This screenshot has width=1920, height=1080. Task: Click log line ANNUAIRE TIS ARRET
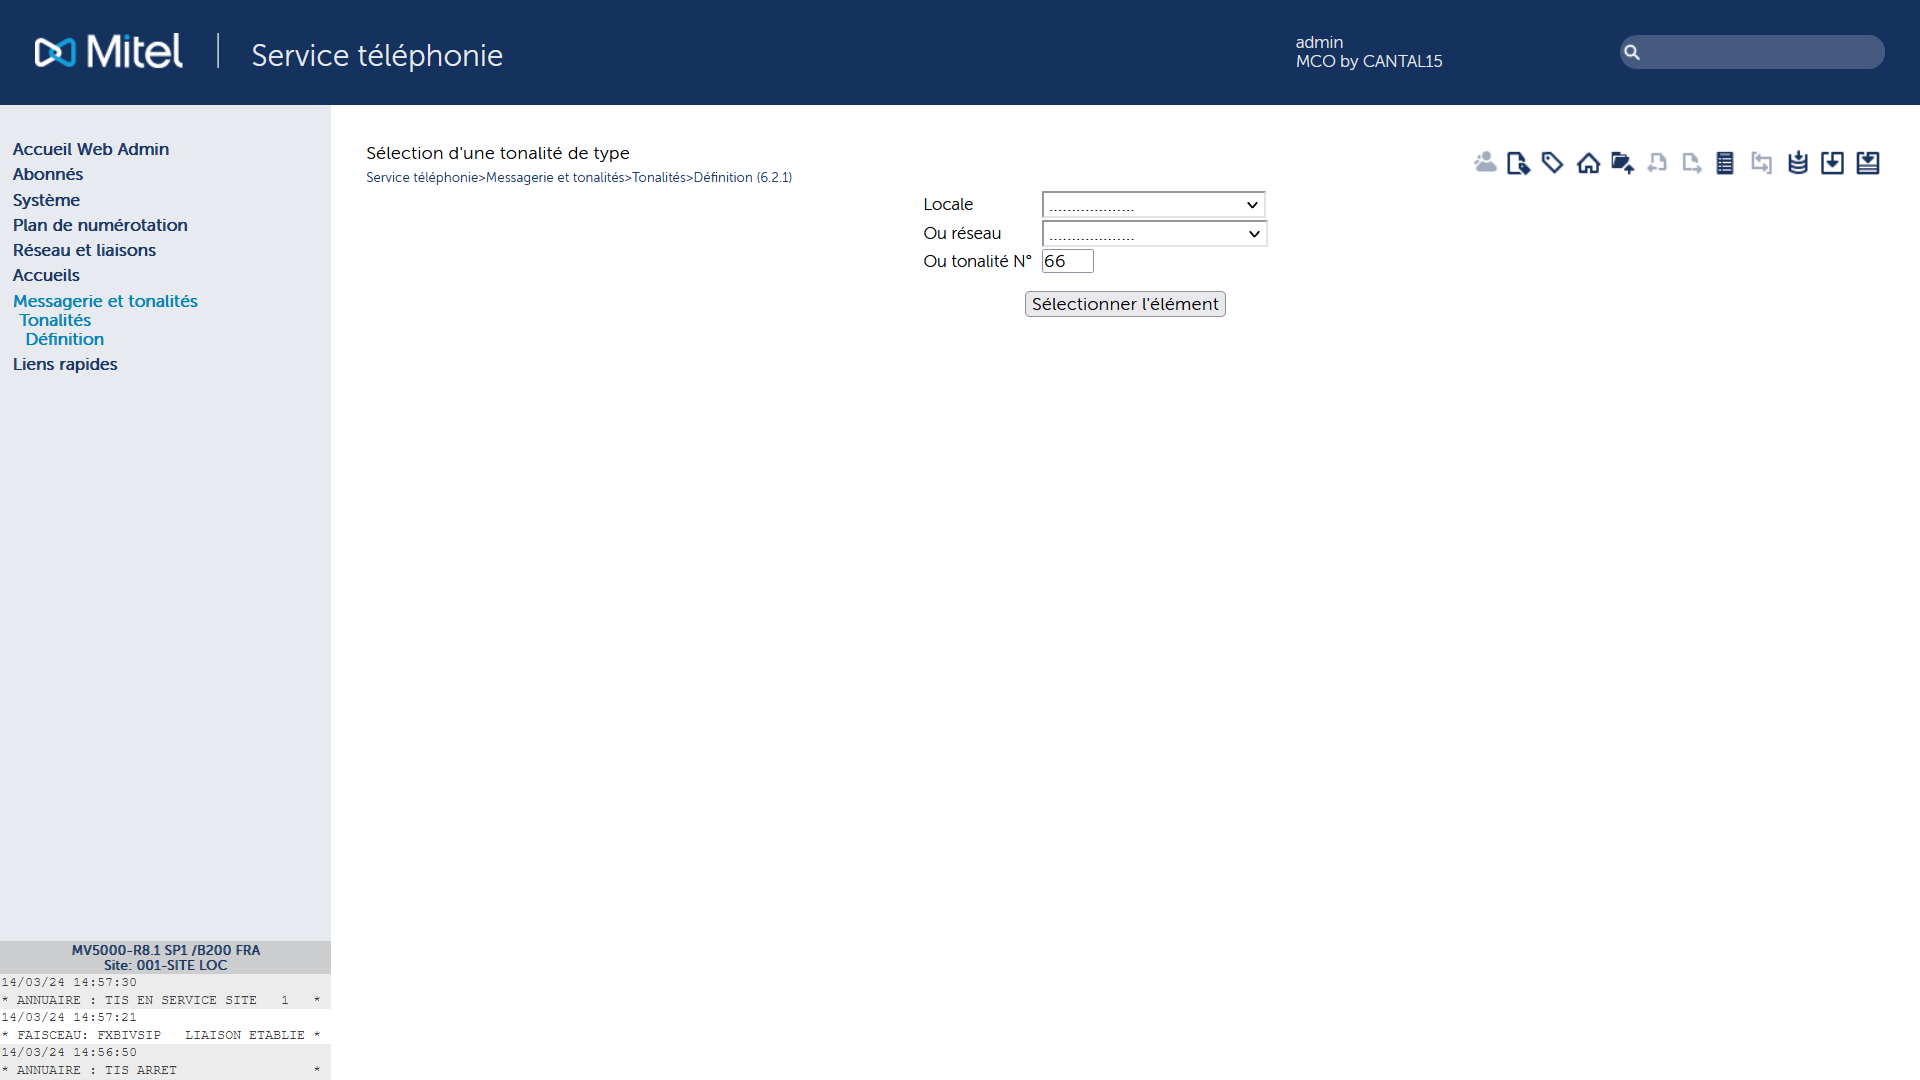click(161, 1070)
